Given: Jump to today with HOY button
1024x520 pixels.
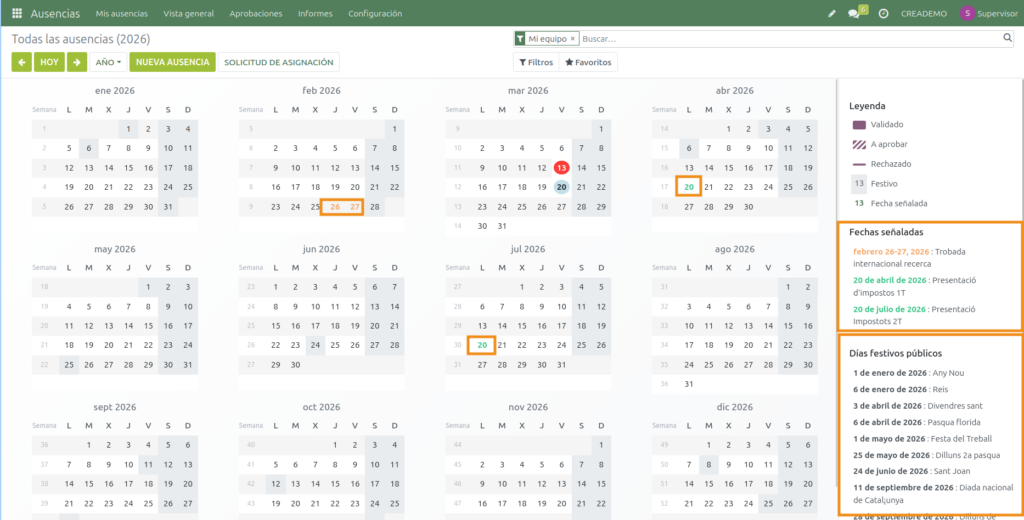Looking at the screenshot, I should 49,62.
